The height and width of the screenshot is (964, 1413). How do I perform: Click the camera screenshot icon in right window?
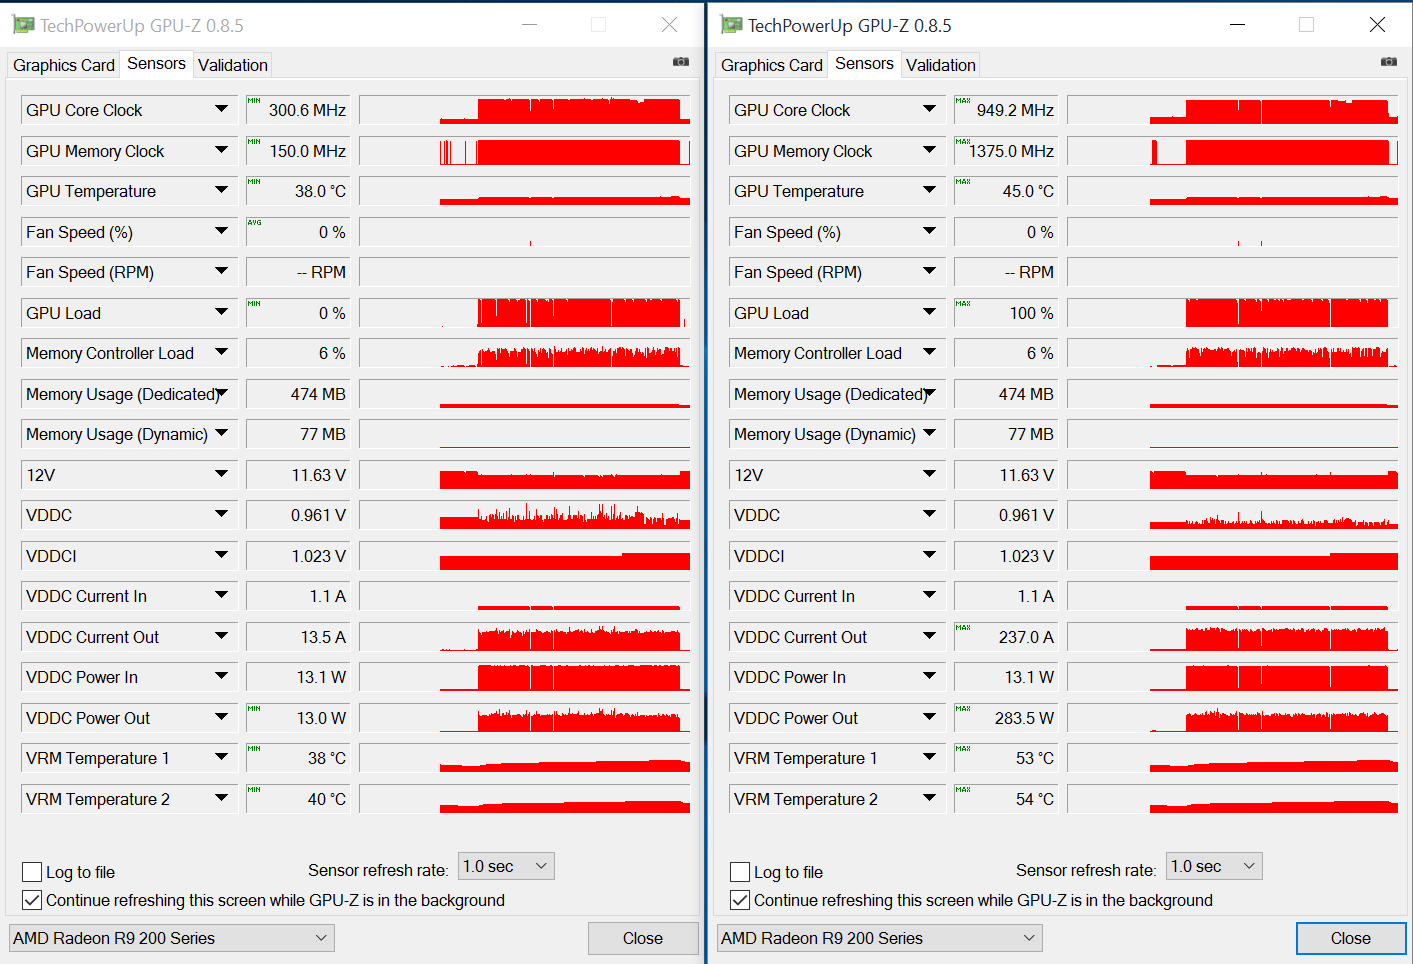click(1389, 62)
